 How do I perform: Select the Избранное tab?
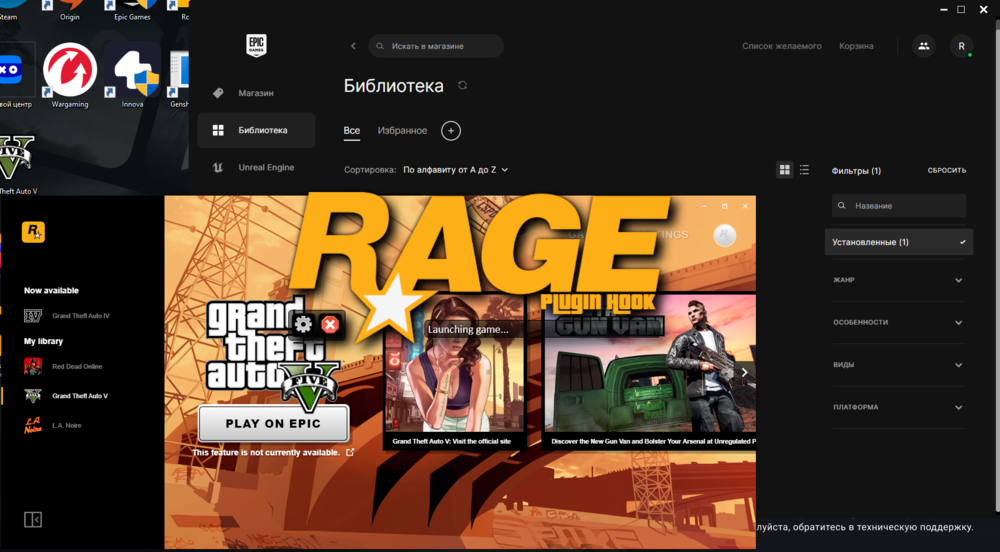coord(402,131)
